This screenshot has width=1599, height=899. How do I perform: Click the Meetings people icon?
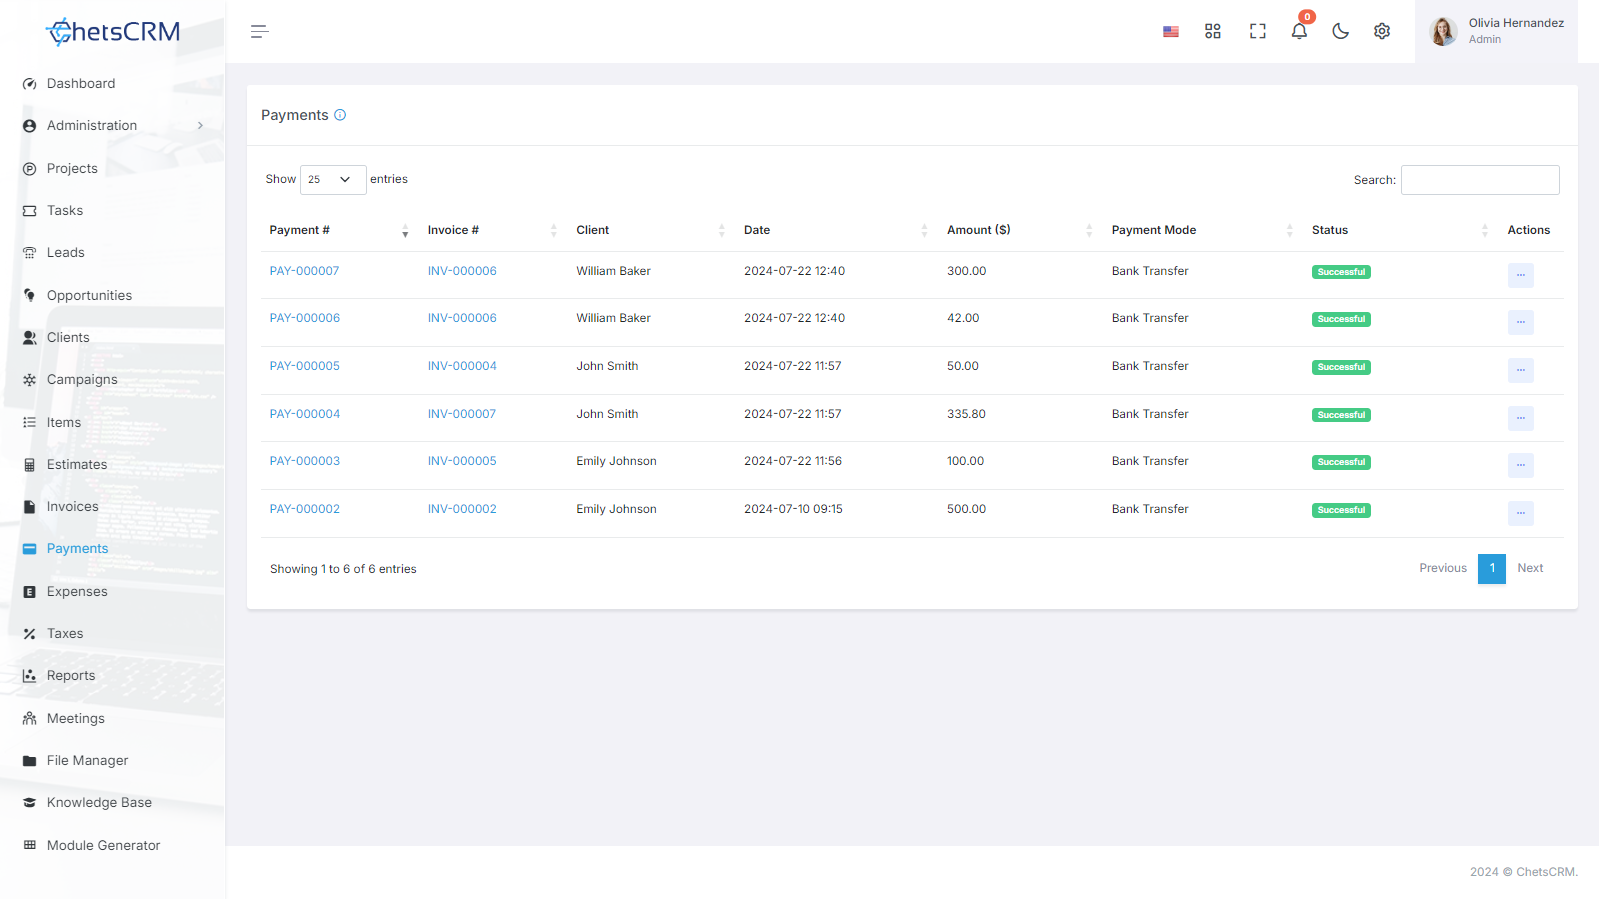pyautogui.click(x=29, y=719)
